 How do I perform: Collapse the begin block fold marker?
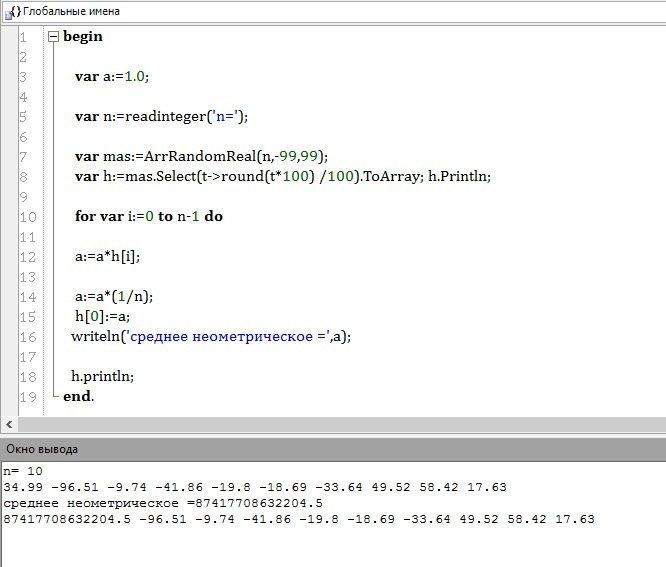(x=53, y=37)
